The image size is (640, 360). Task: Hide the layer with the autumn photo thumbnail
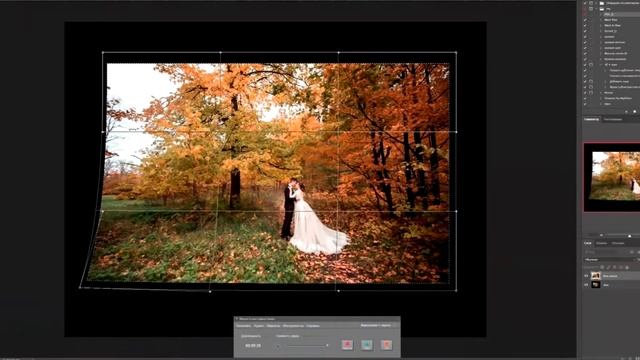pos(587,276)
